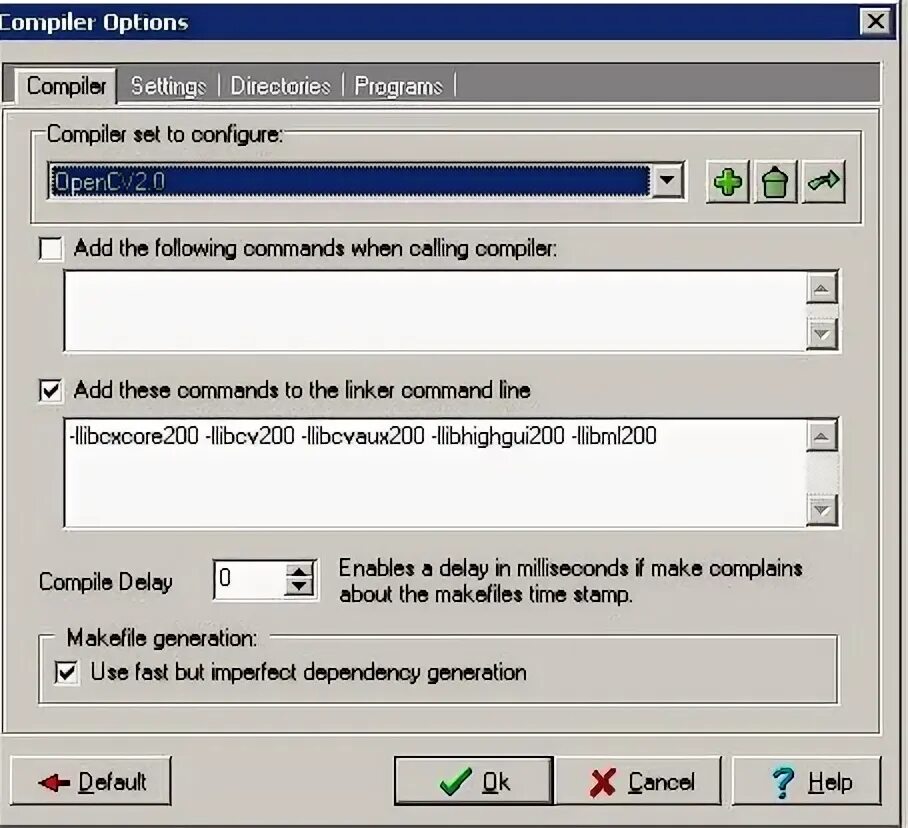Rename the compiler set with the arrow icon
908x828 pixels.
click(823, 182)
